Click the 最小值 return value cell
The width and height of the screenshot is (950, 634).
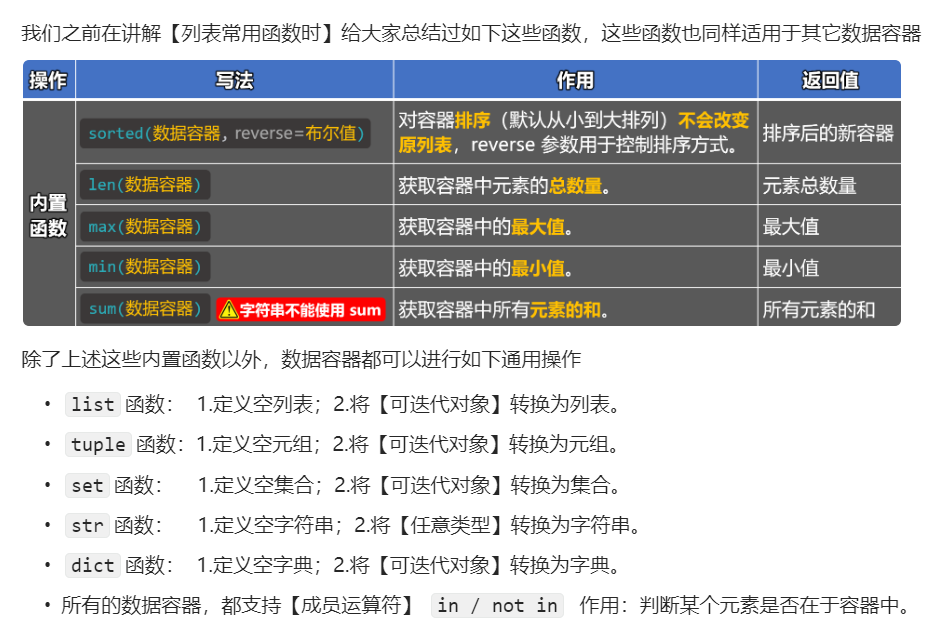tap(829, 267)
